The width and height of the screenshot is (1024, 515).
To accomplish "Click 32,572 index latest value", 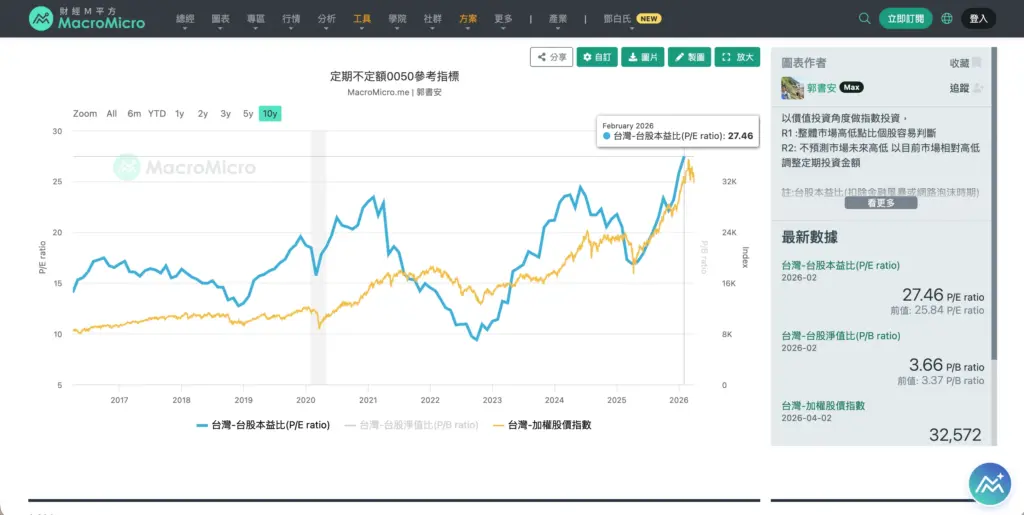I will tap(954, 435).
